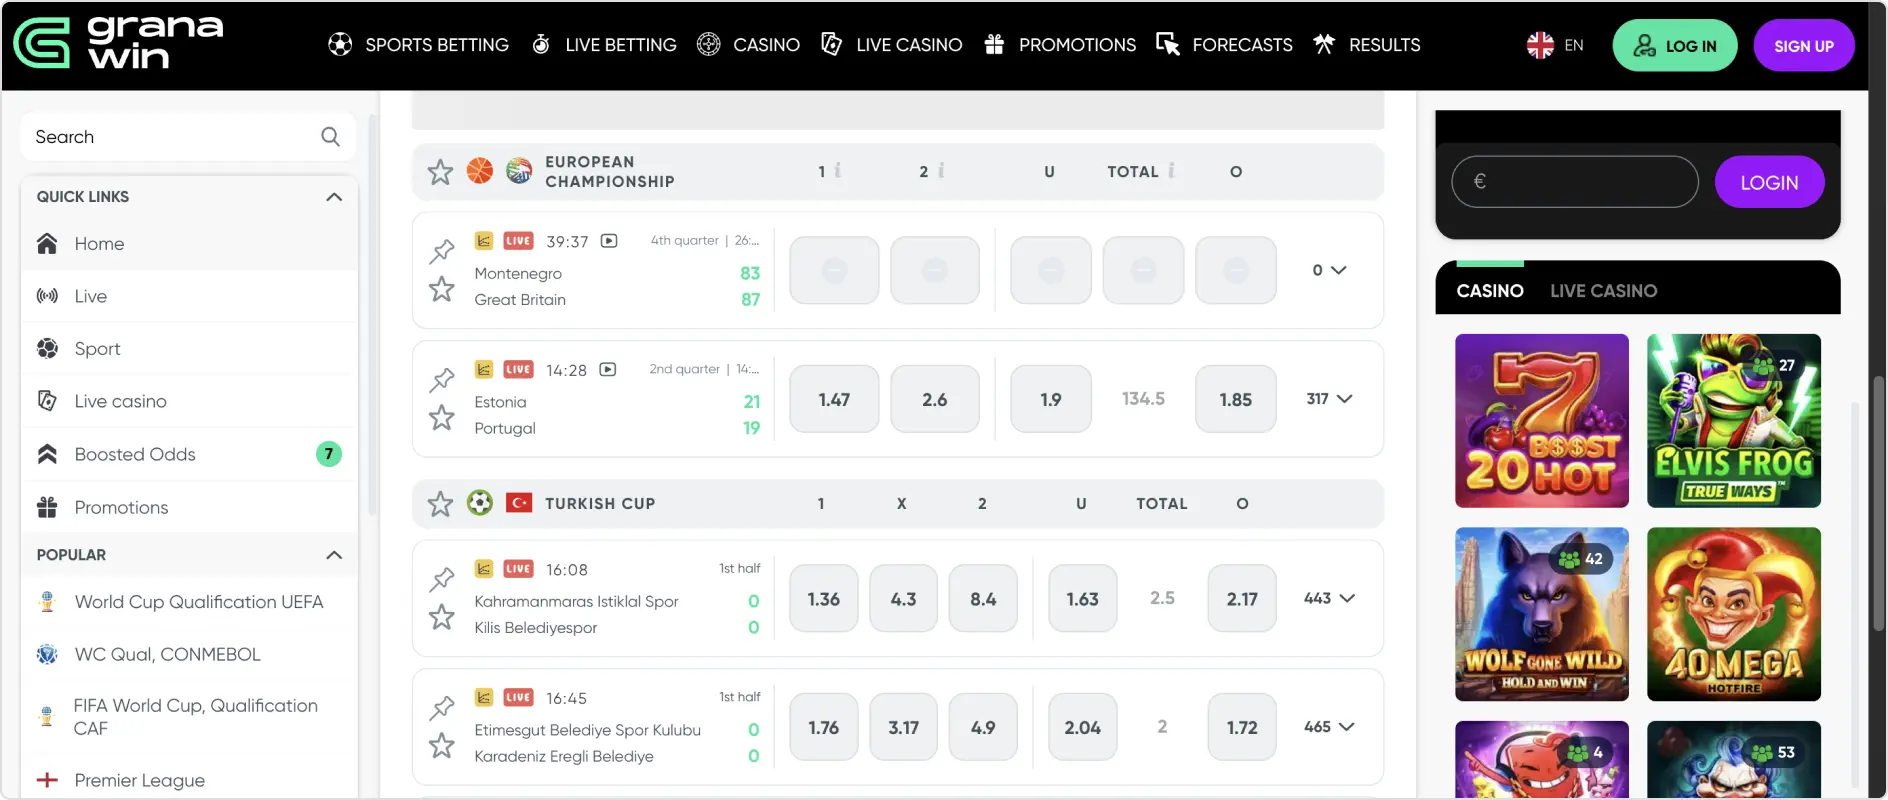The width and height of the screenshot is (1888, 800).
Task: Toggle favorite star for European Championship
Action: (x=440, y=172)
